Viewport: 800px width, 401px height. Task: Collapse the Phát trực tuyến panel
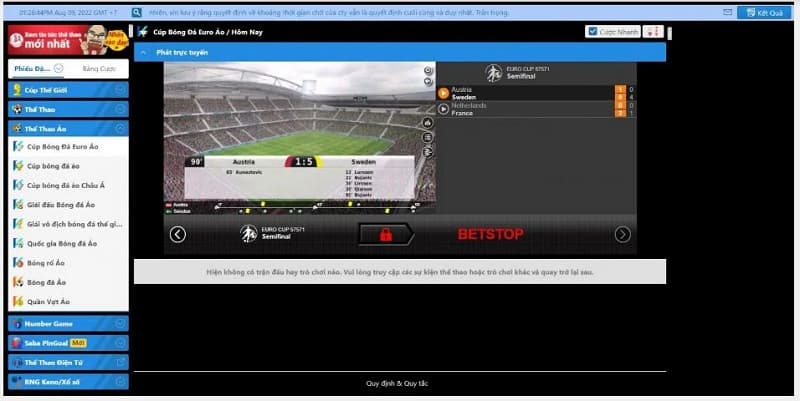point(144,52)
